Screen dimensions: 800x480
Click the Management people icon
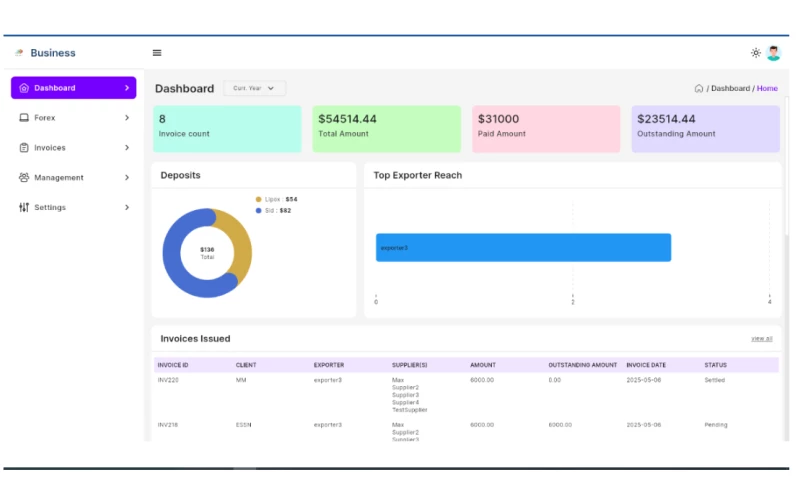(24, 178)
